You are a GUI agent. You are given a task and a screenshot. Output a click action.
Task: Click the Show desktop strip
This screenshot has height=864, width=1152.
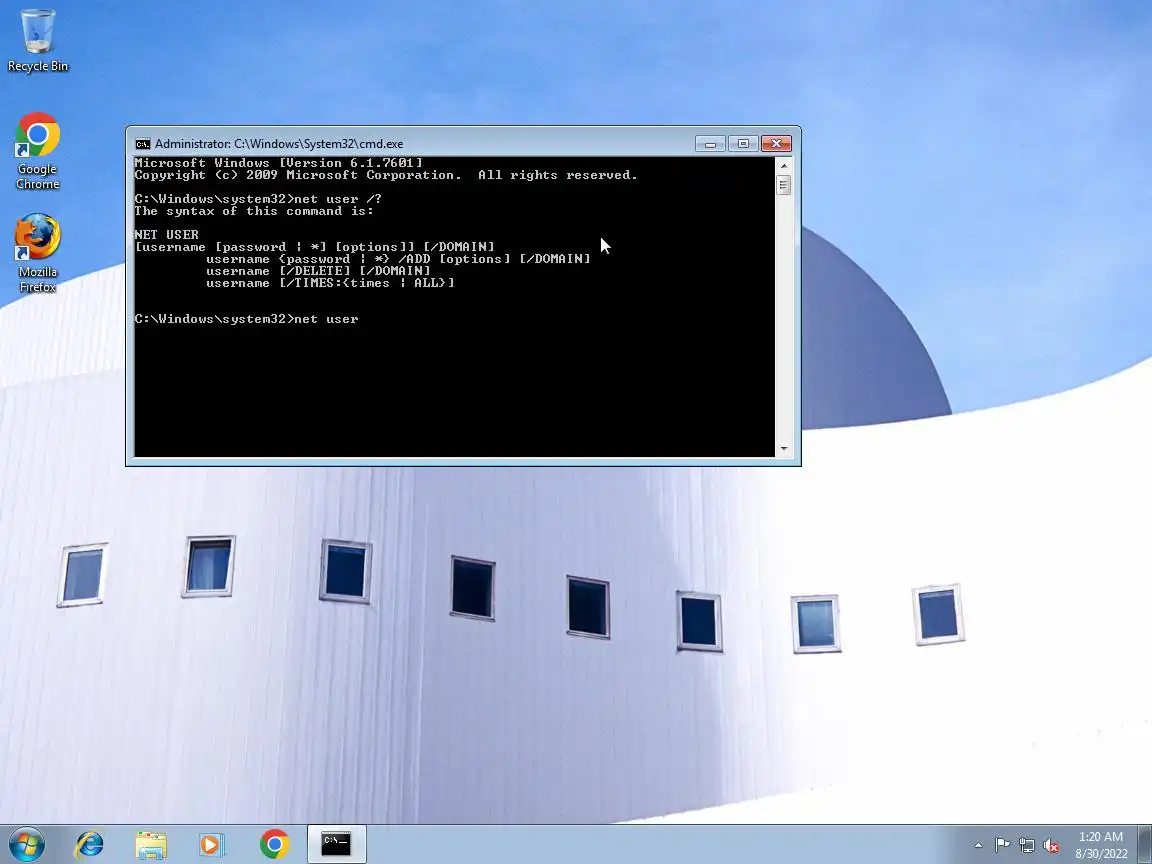[x=1145, y=844]
